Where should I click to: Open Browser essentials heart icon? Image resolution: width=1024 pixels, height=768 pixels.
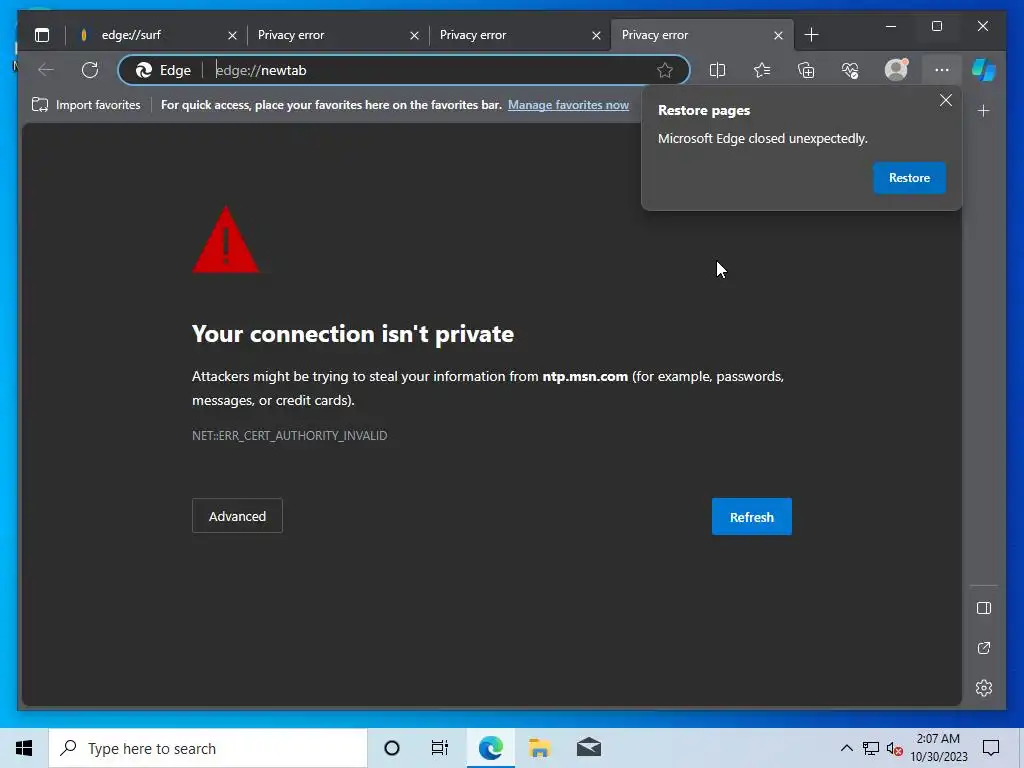(850, 70)
